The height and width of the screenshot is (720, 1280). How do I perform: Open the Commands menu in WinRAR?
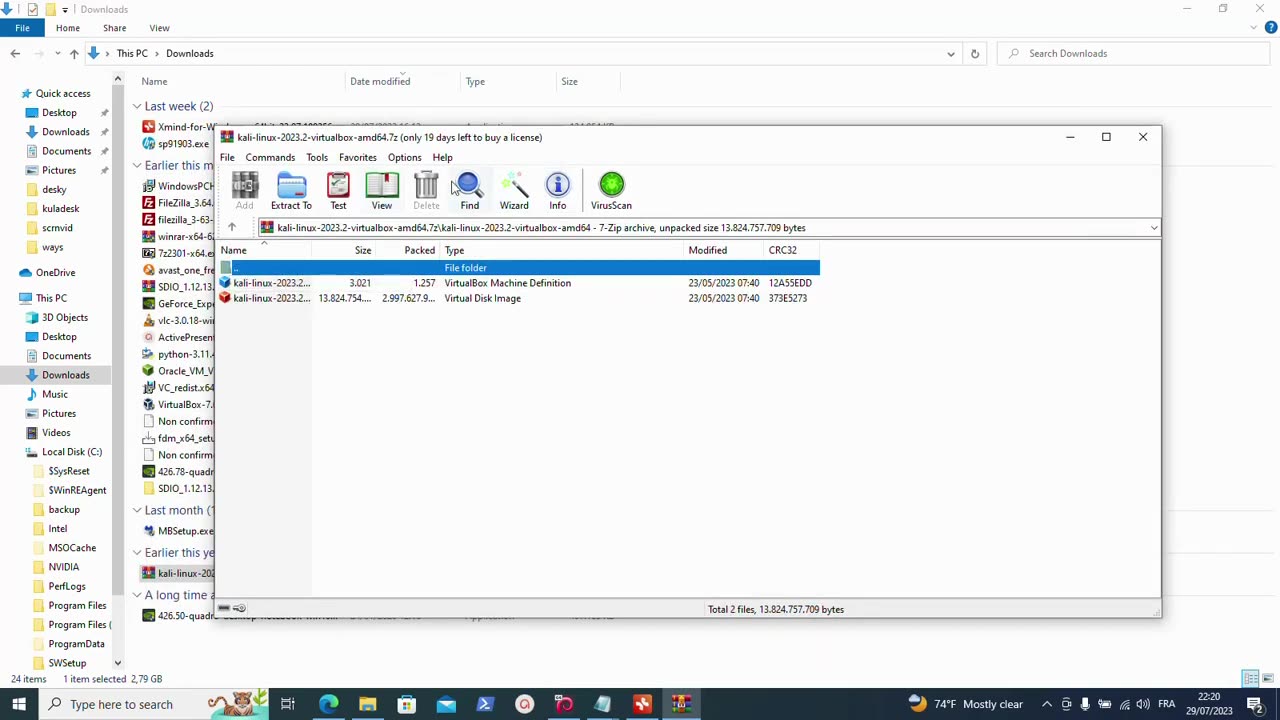pyautogui.click(x=270, y=157)
